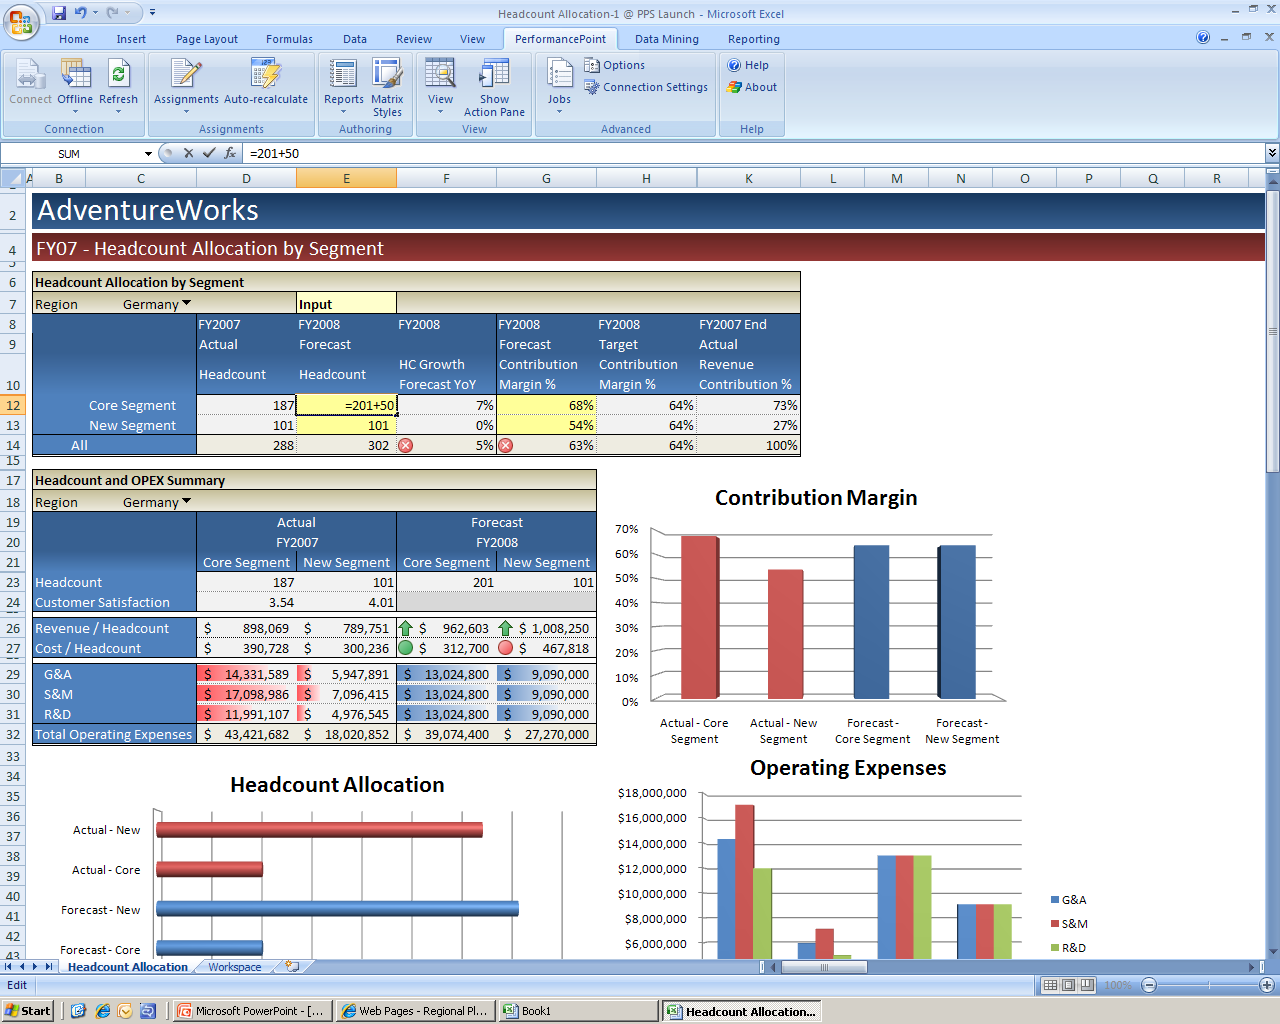
Task: Switch to Page Break Preview in status bar
Action: 1087,985
